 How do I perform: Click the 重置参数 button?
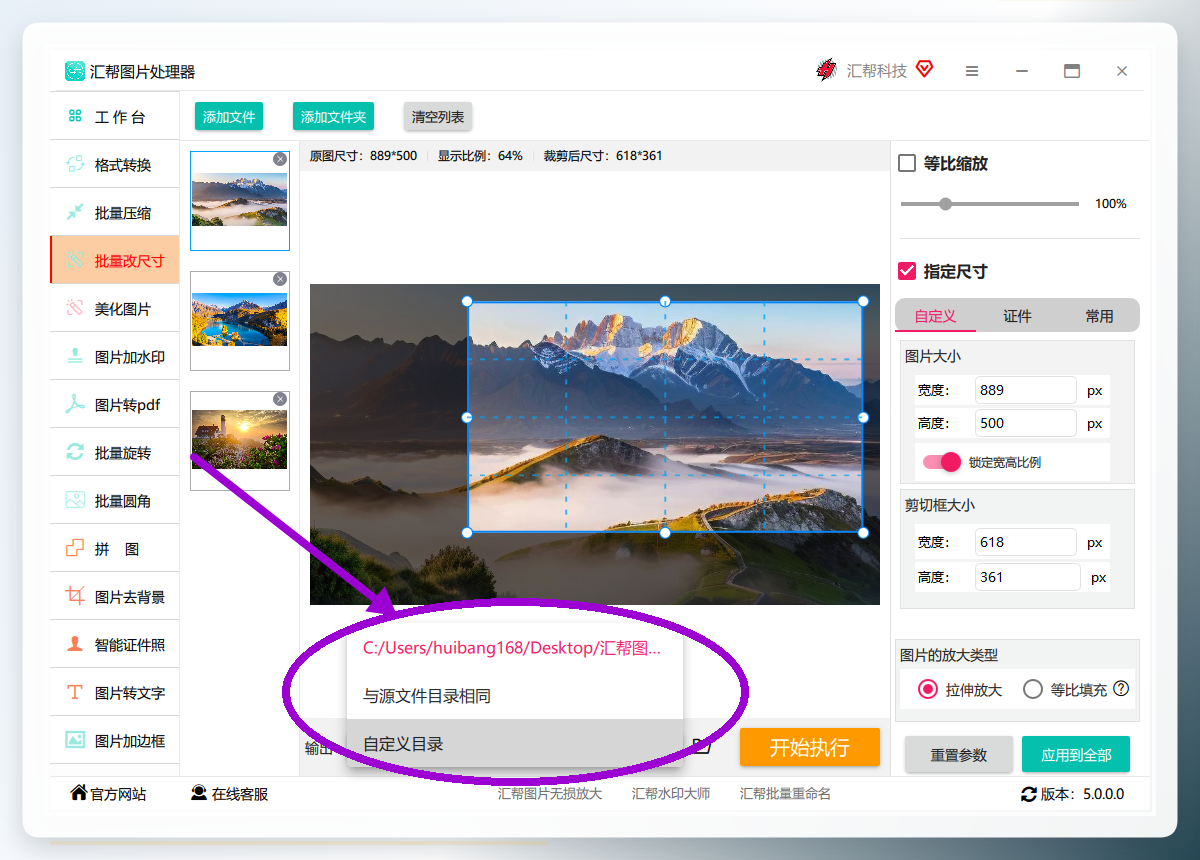click(959, 754)
